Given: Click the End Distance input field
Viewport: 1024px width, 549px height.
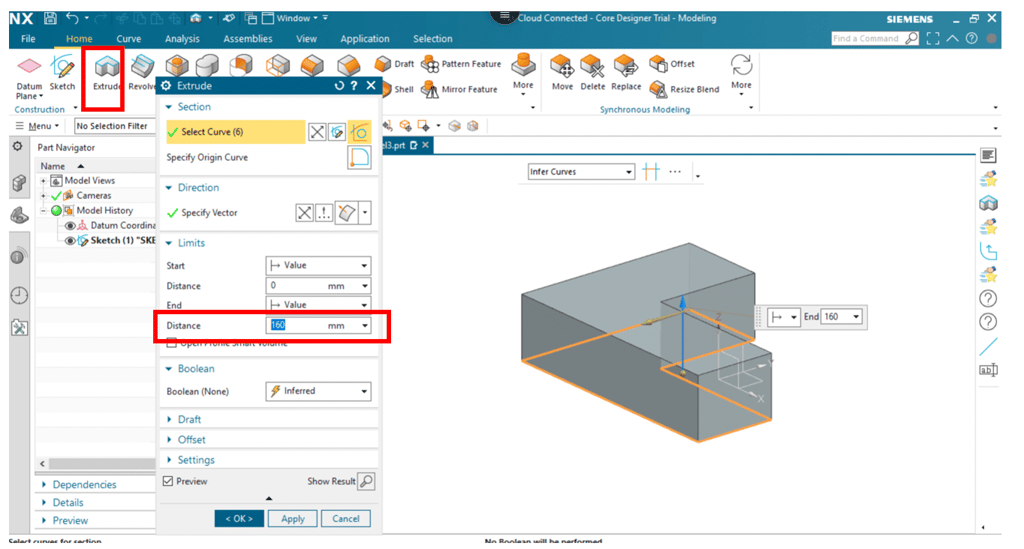Looking at the screenshot, I should 296,326.
